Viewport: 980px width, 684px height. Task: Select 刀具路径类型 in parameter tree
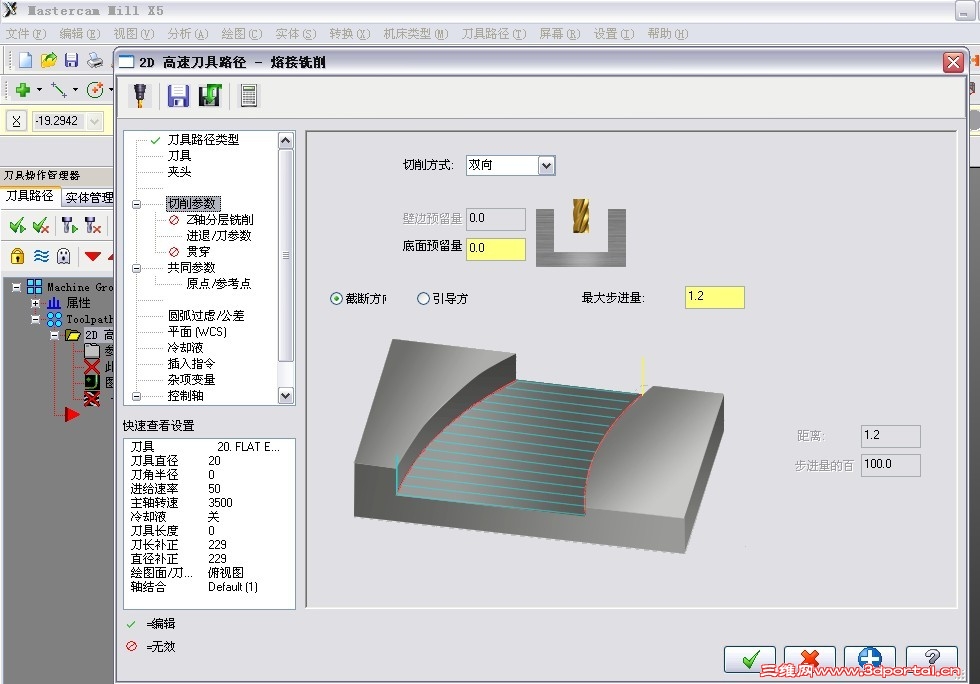pos(203,140)
